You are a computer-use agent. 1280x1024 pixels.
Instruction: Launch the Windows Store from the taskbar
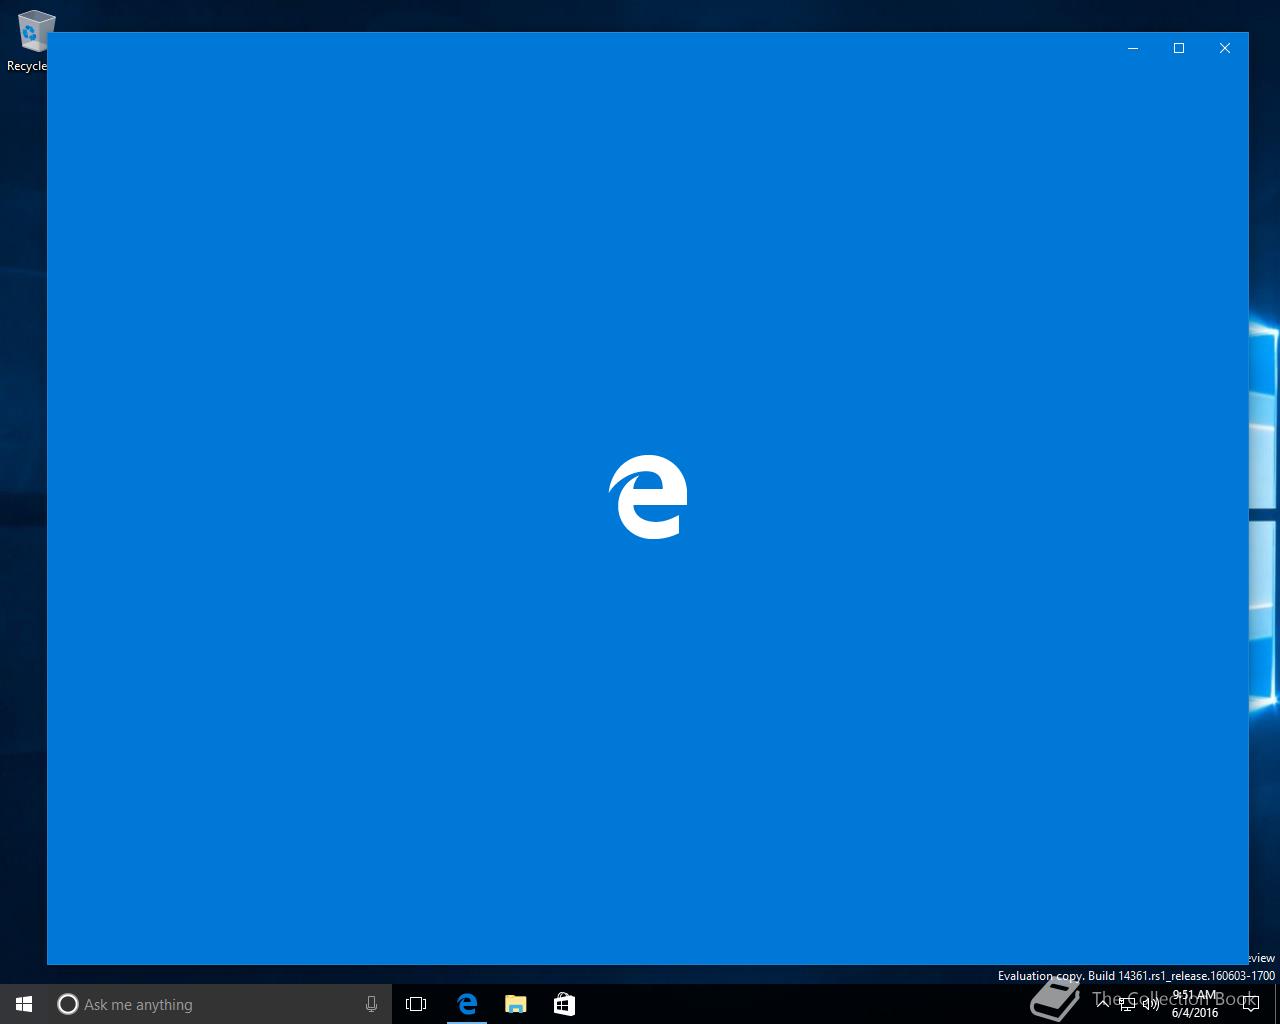[564, 1004]
